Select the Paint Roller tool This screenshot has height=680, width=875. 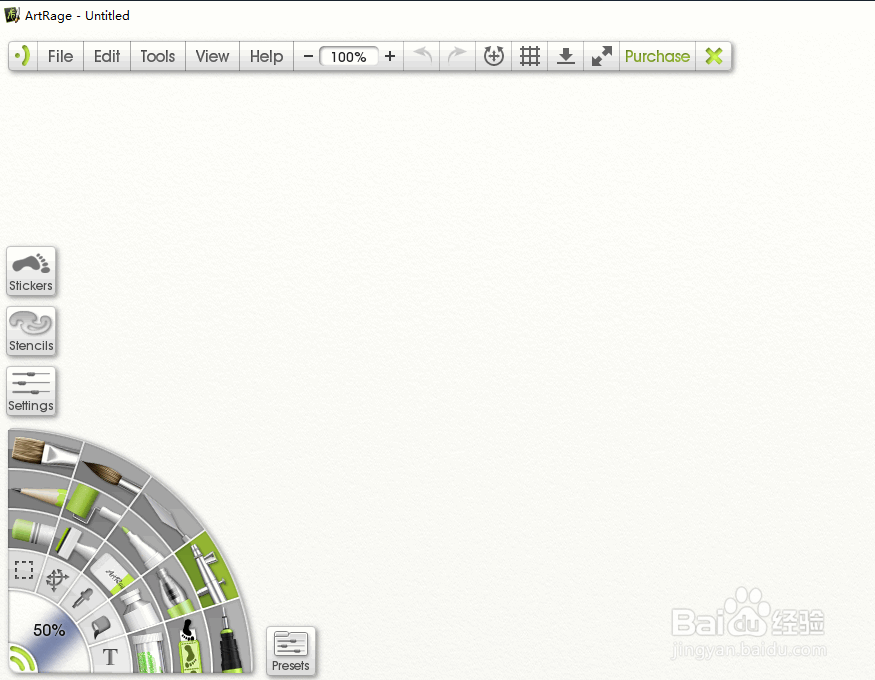tap(89, 502)
